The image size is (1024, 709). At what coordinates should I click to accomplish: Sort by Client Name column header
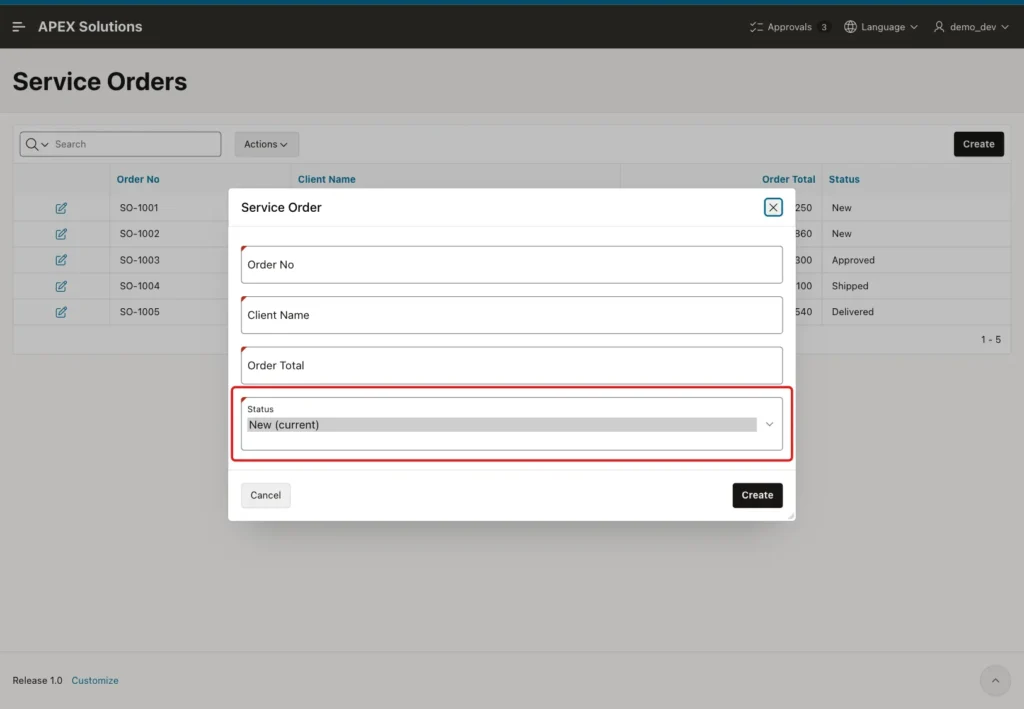(327, 179)
